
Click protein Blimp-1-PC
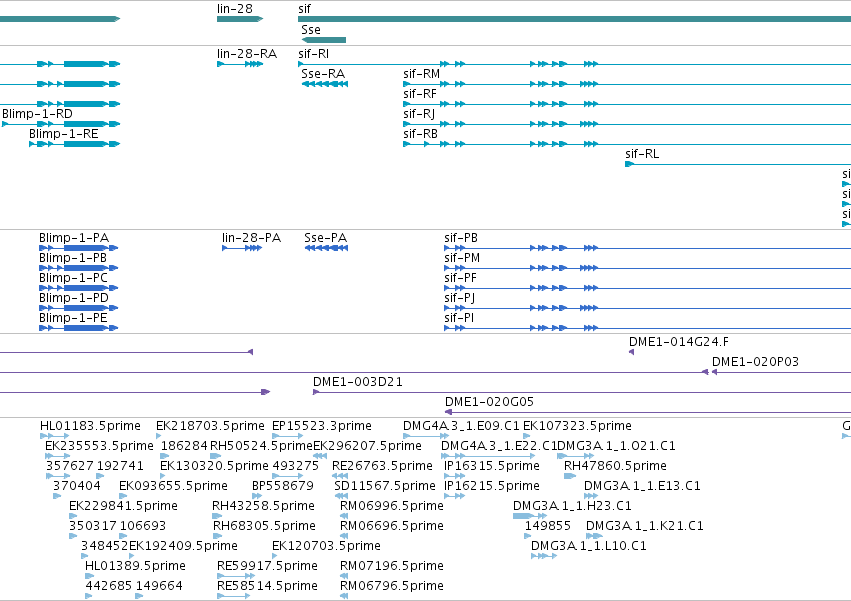tap(73, 278)
